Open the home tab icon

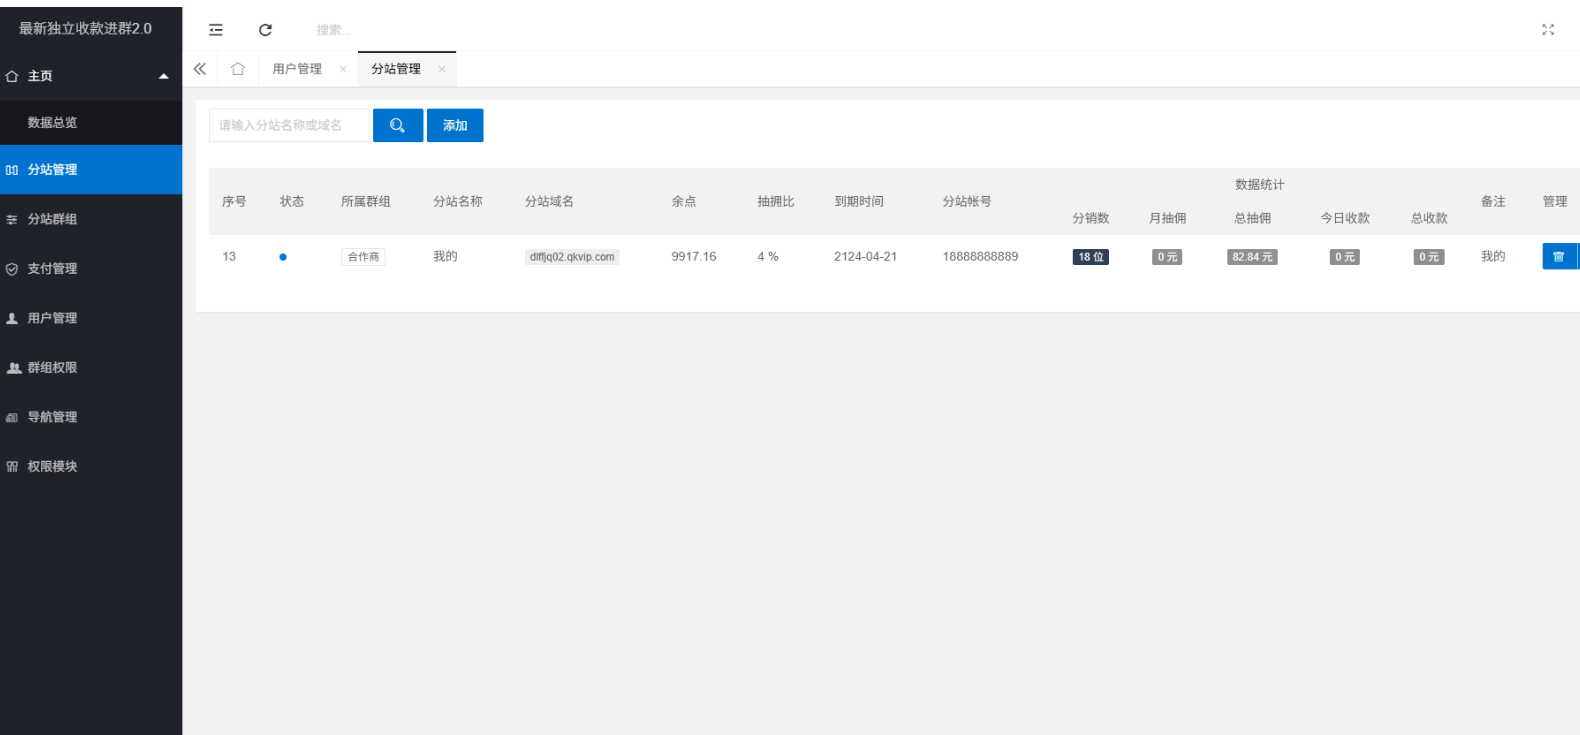tap(238, 69)
